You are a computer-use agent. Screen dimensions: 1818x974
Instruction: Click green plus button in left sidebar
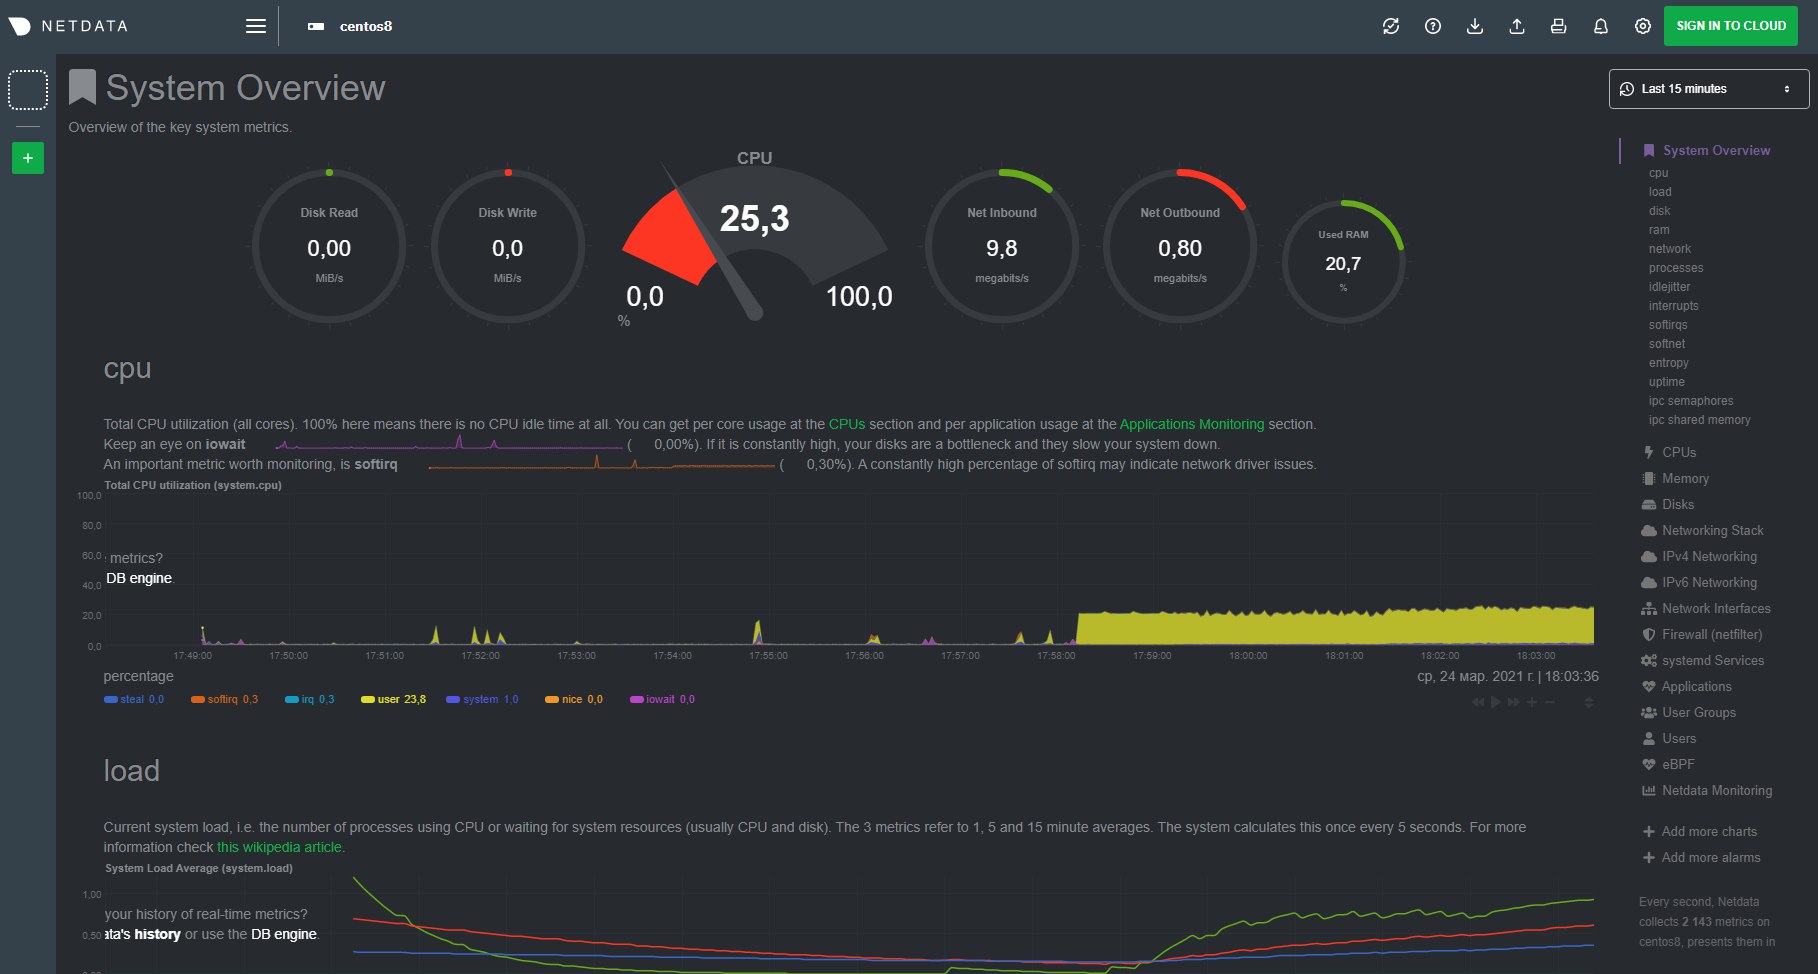pos(28,158)
